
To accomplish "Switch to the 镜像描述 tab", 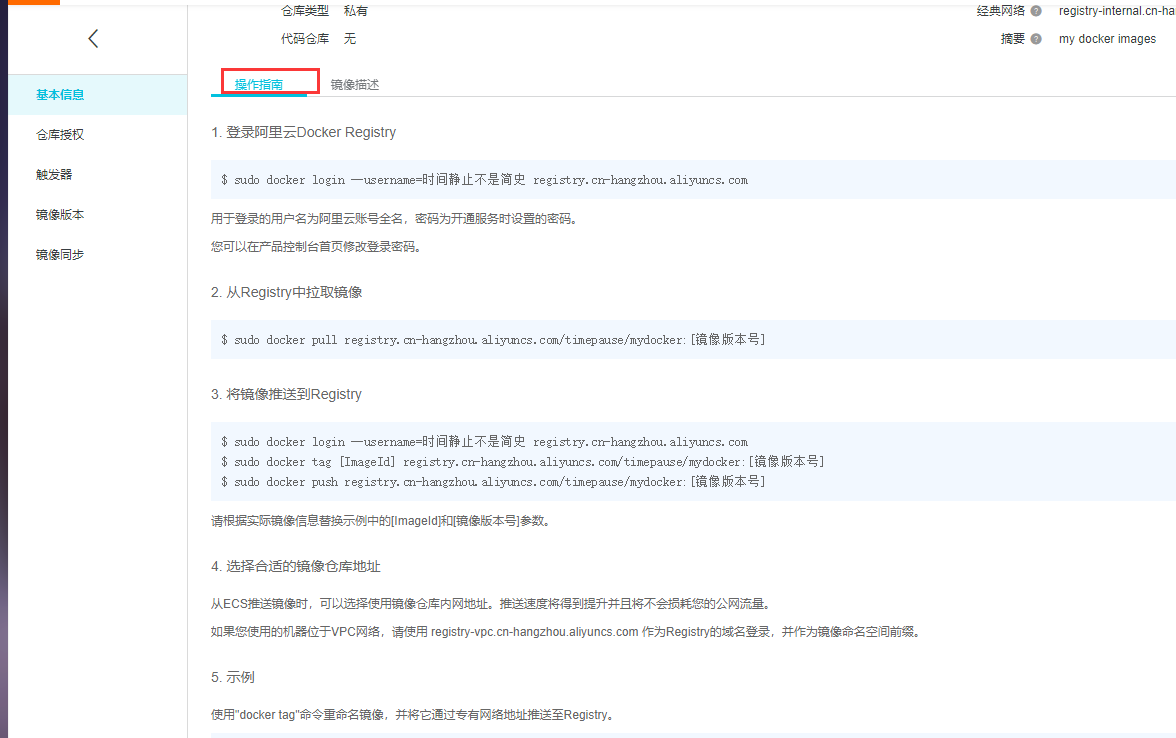I will [x=355, y=85].
